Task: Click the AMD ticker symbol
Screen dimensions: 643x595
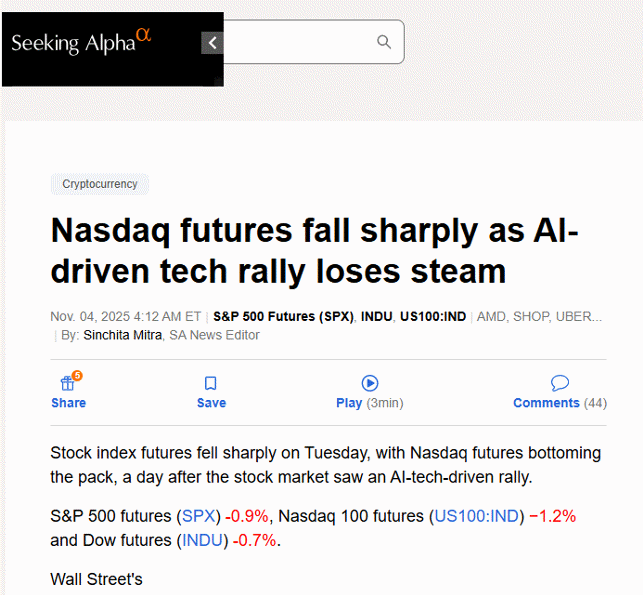Action: (x=491, y=316)
